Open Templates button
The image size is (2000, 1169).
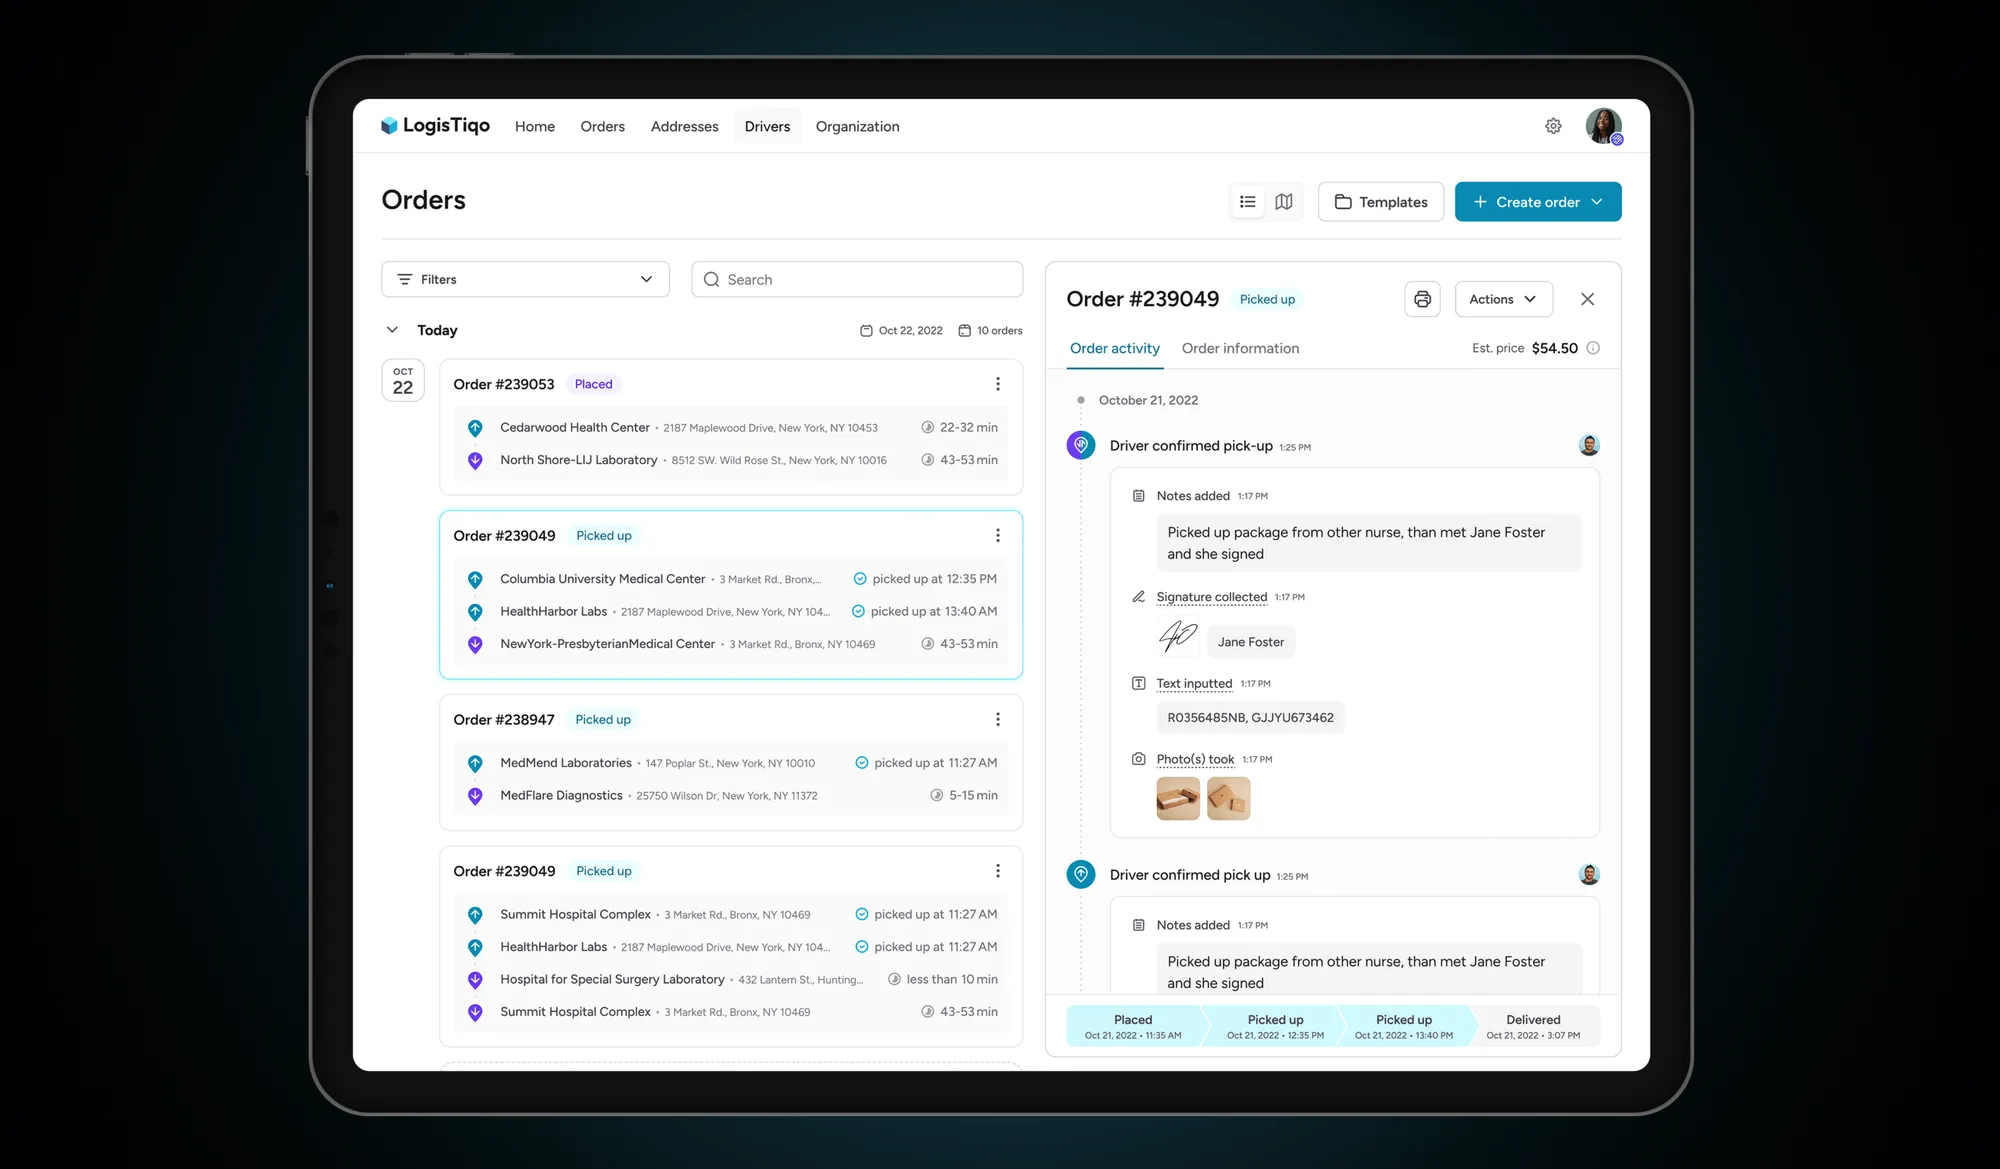[x=1380, y=202]
